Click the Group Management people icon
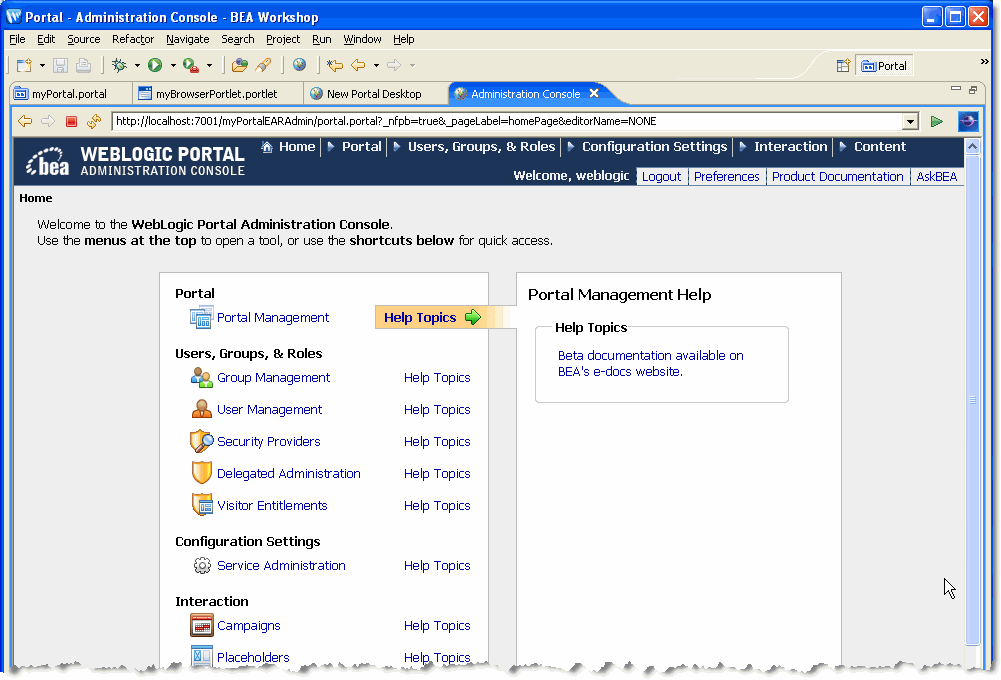This screenshot has height=680, width=1001. (202, 377)
